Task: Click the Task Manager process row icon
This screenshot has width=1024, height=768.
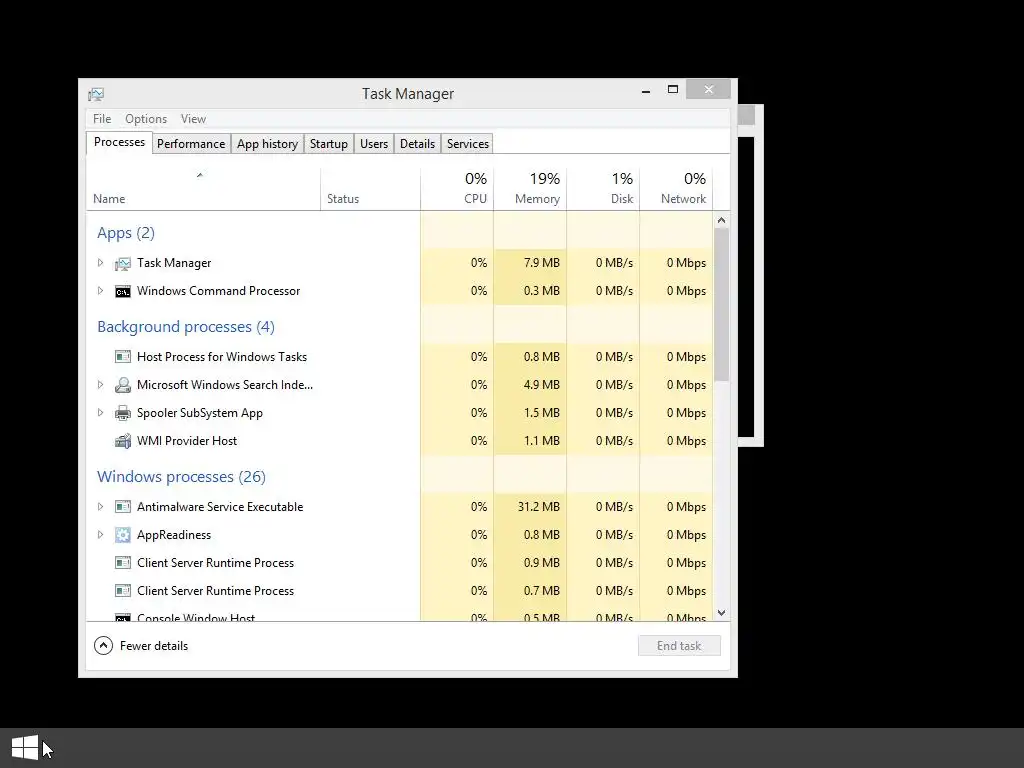Action: tap(123, 263)
